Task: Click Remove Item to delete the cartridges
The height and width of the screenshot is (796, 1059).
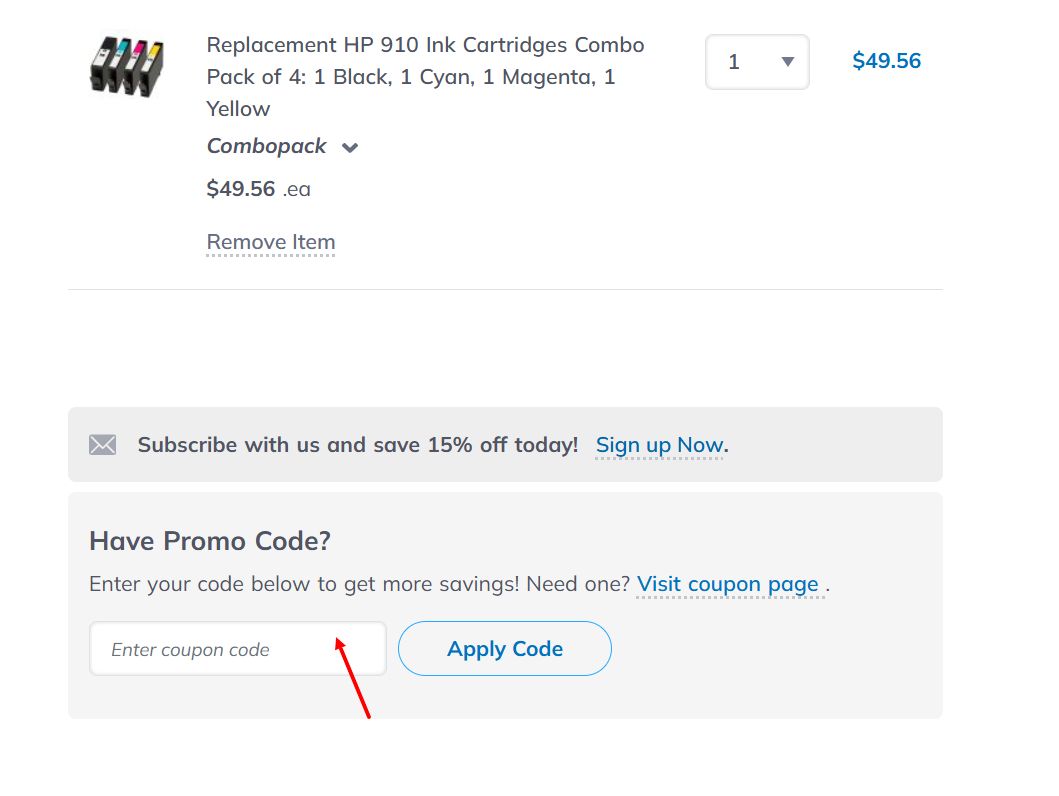Action: (270, 241)
